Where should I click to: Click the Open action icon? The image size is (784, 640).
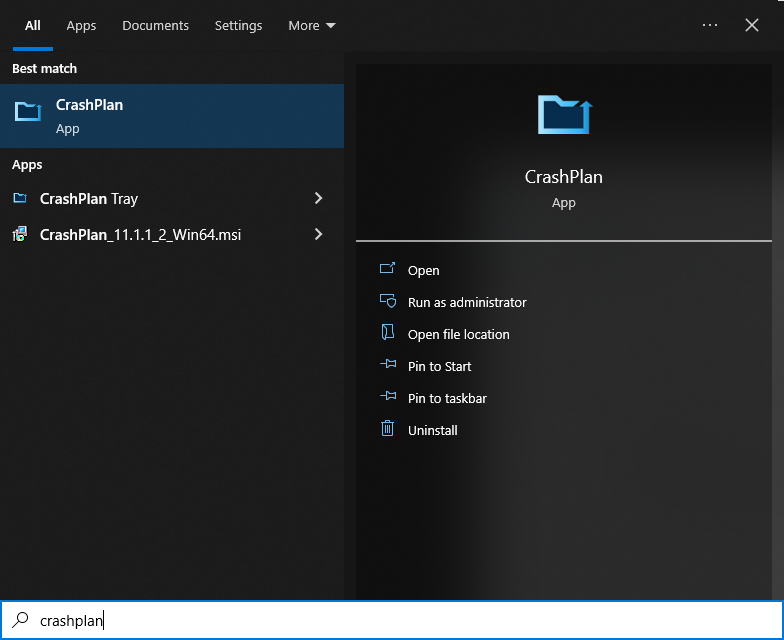[x=388, y=268]
